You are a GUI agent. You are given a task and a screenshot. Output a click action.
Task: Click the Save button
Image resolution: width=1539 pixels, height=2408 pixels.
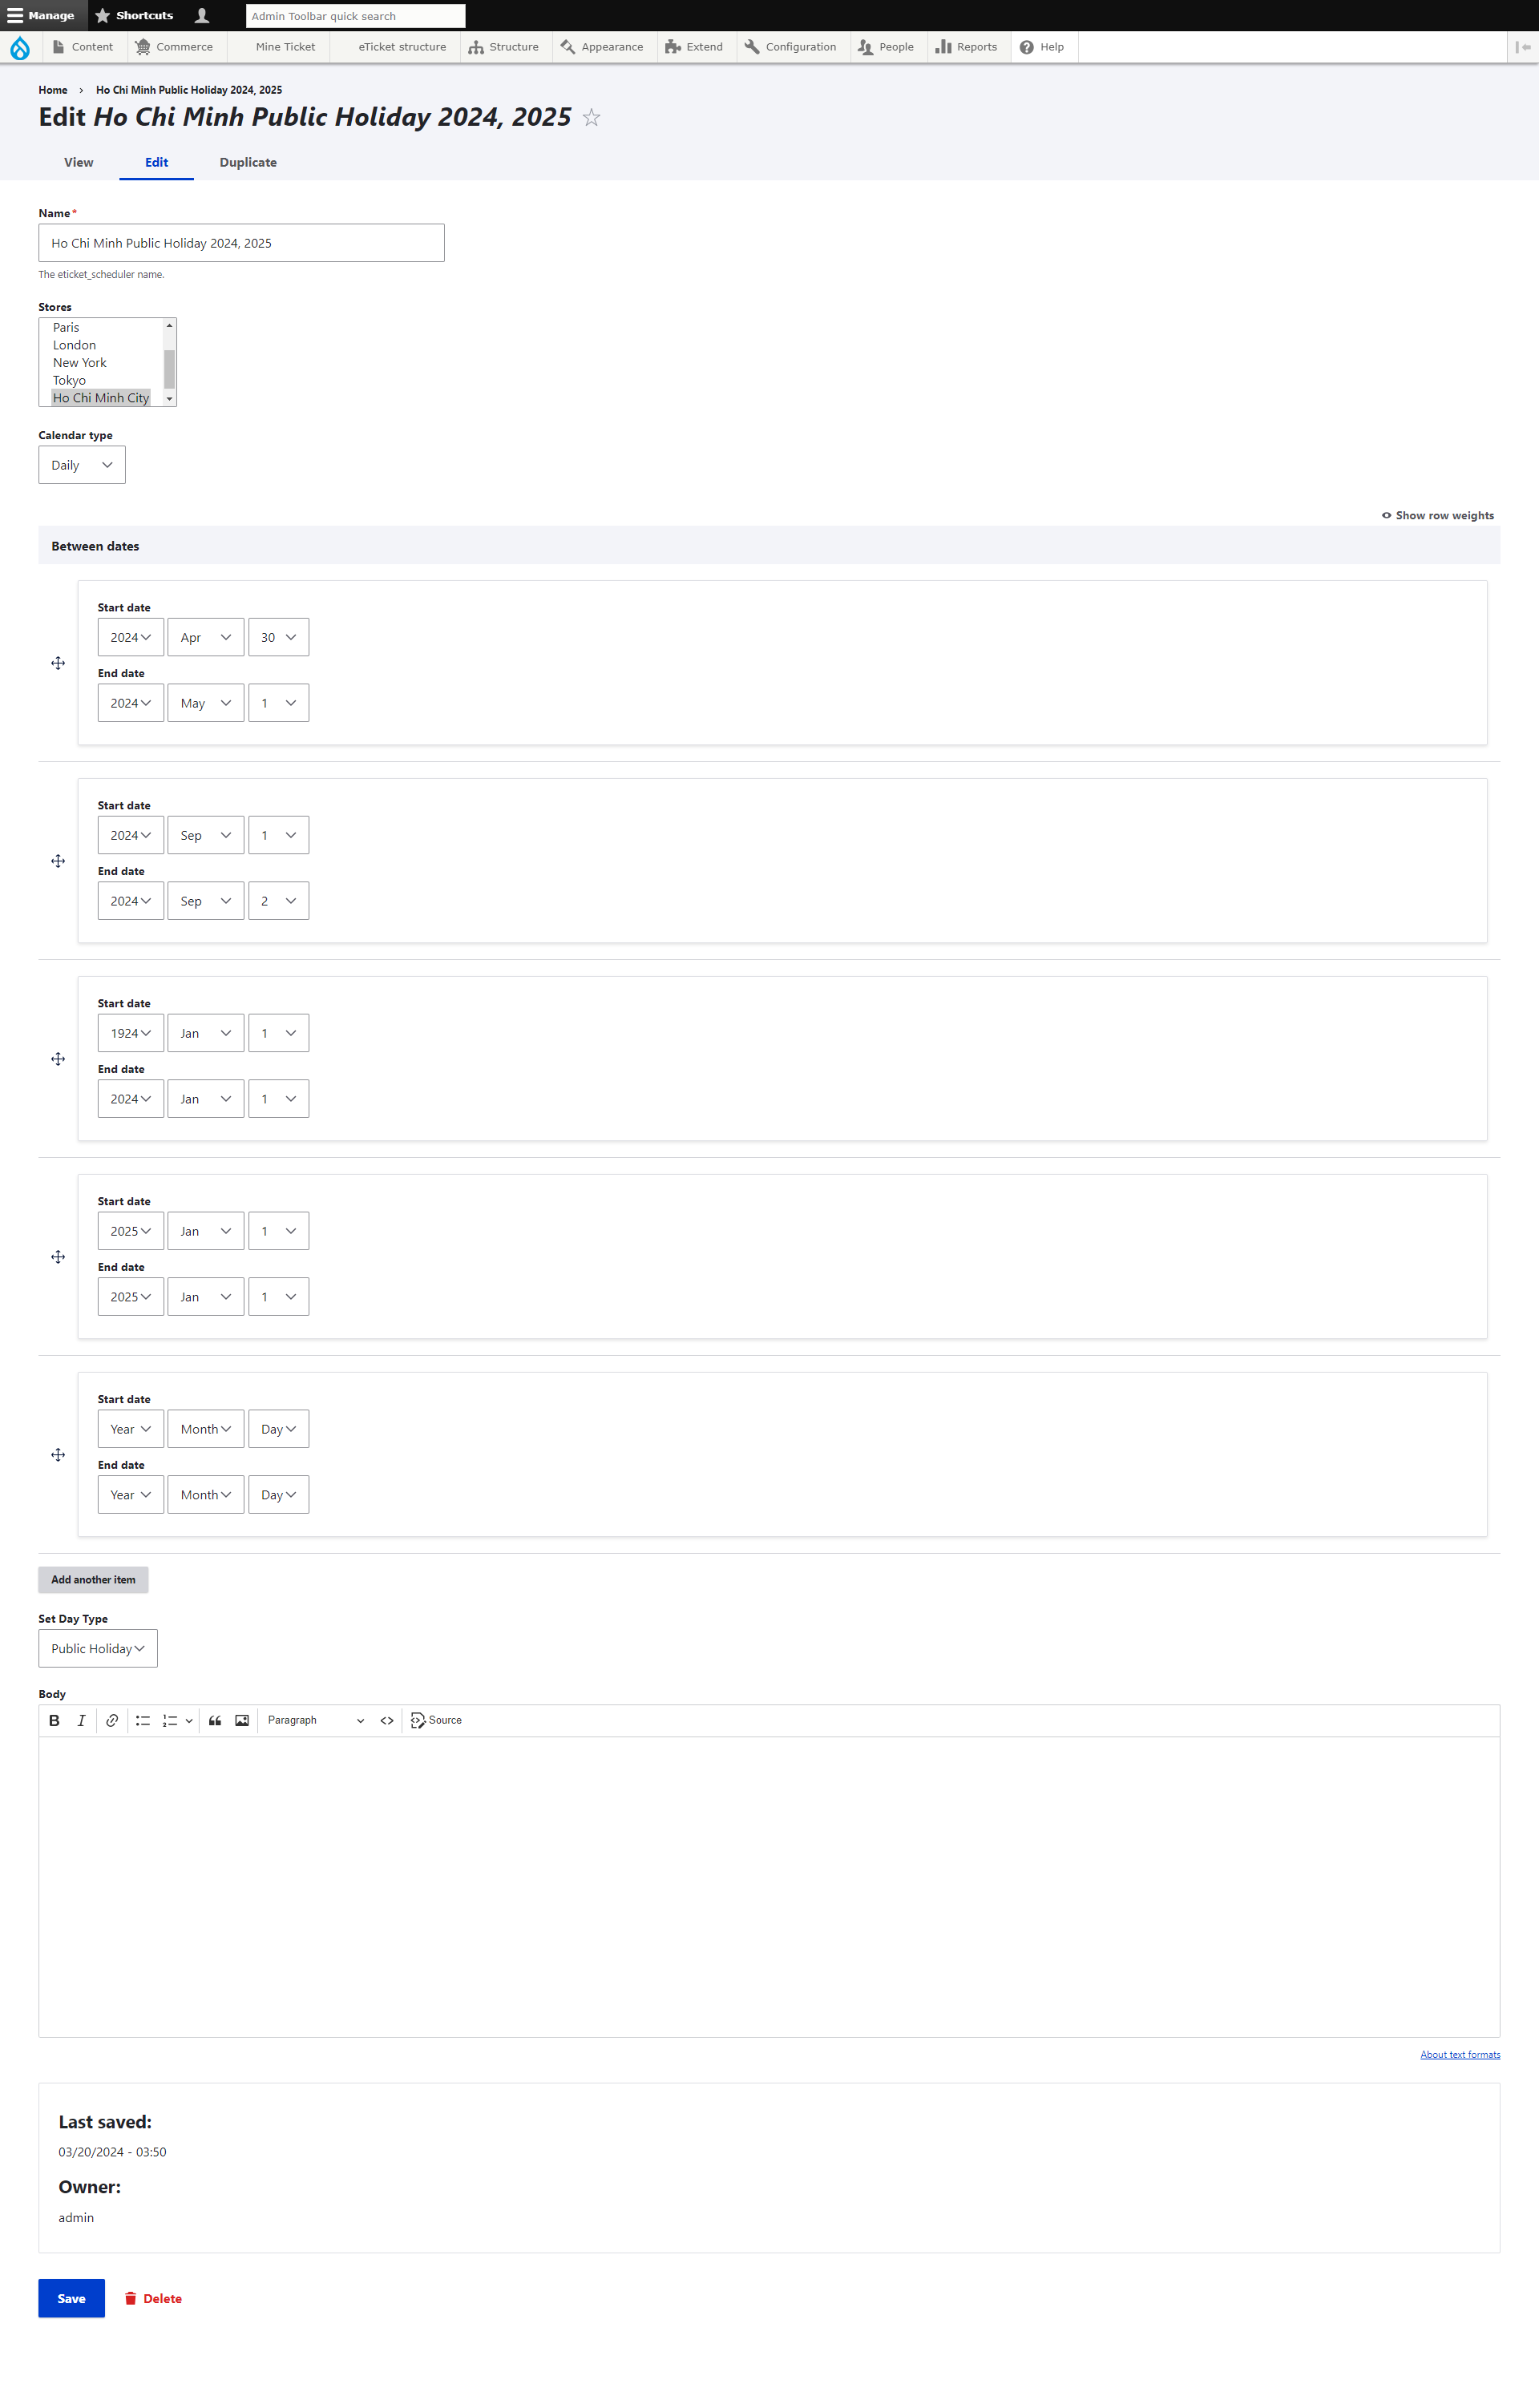(72, 2297)
